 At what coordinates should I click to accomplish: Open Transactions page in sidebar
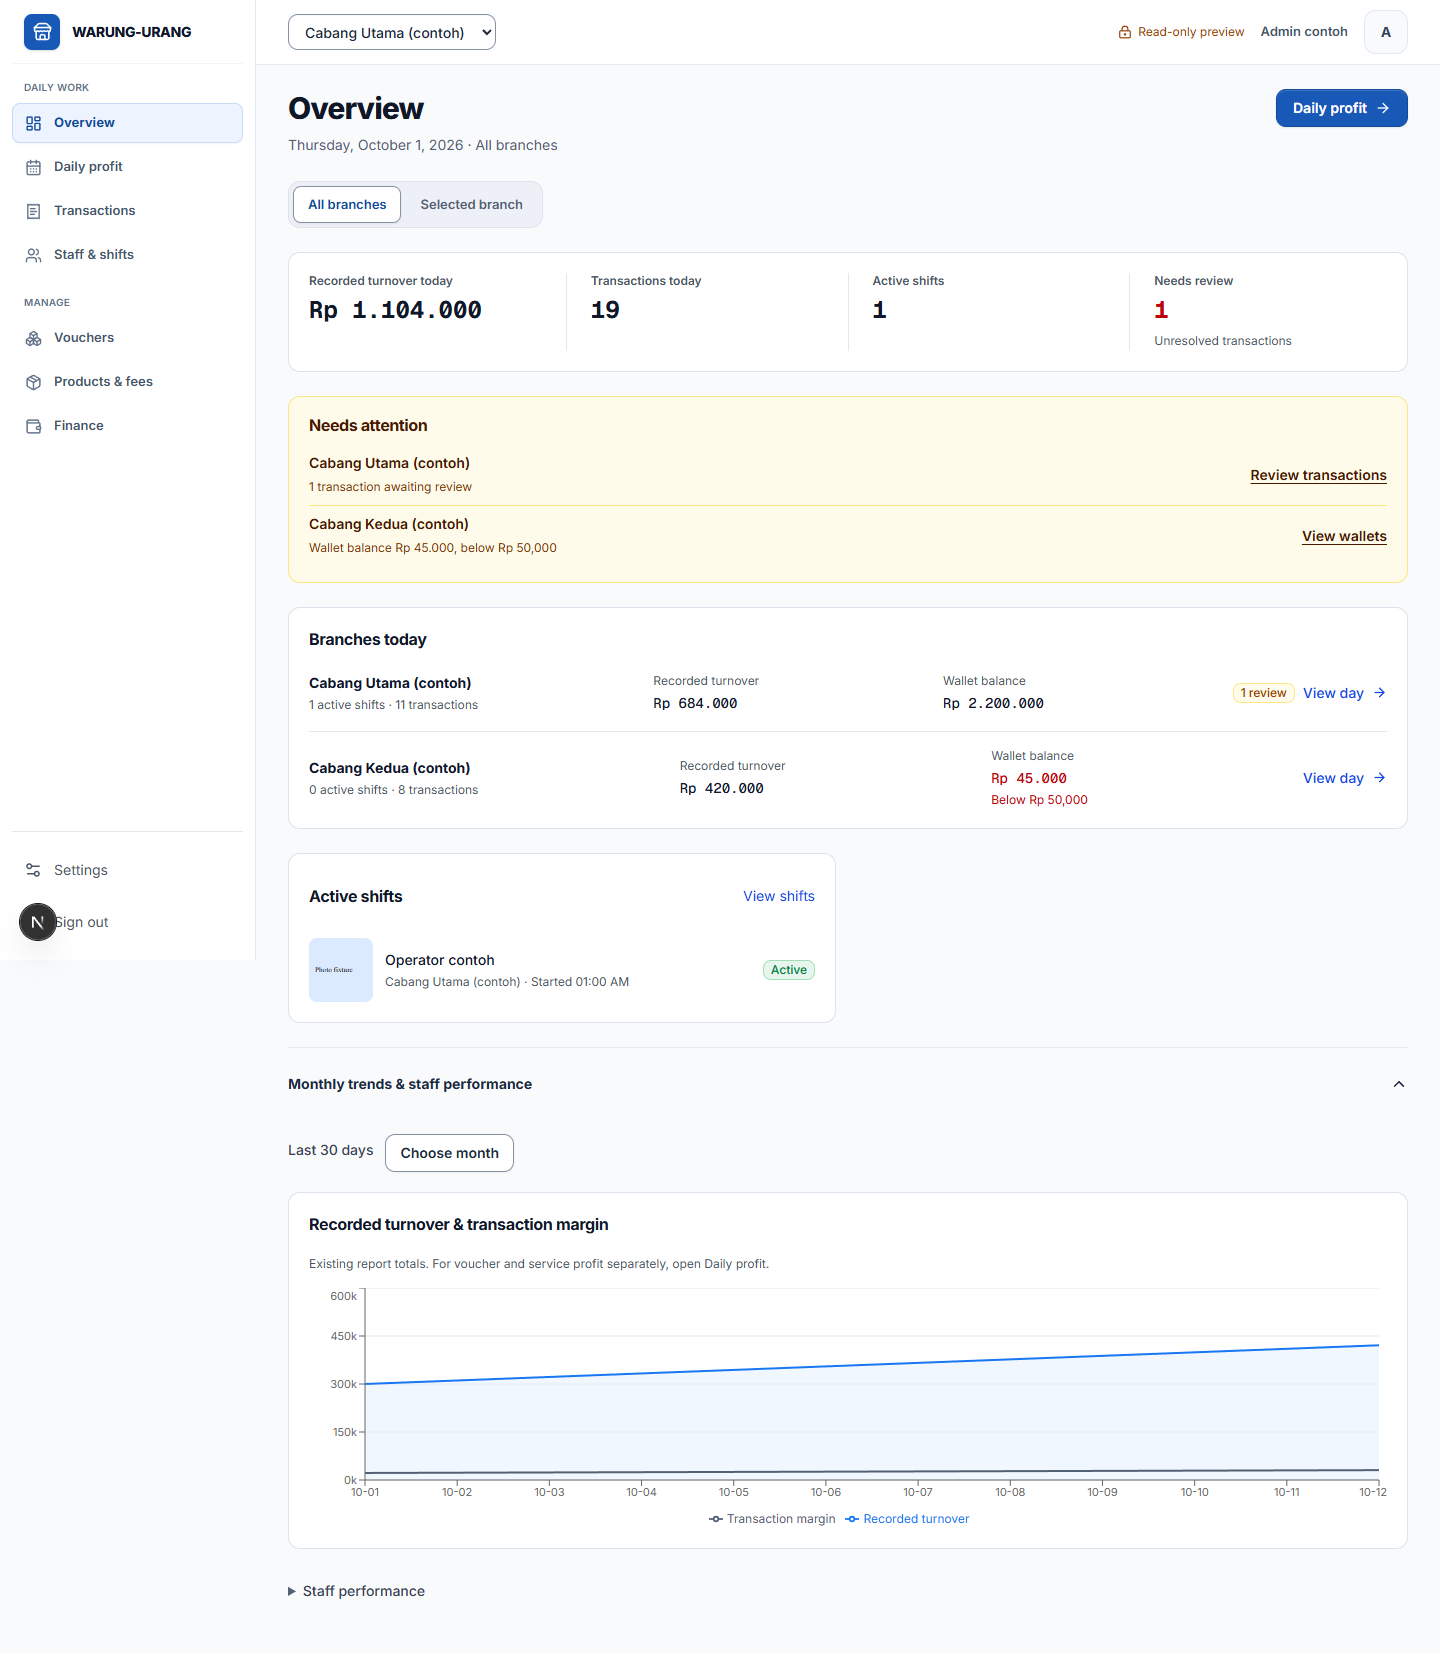point(127,211)
